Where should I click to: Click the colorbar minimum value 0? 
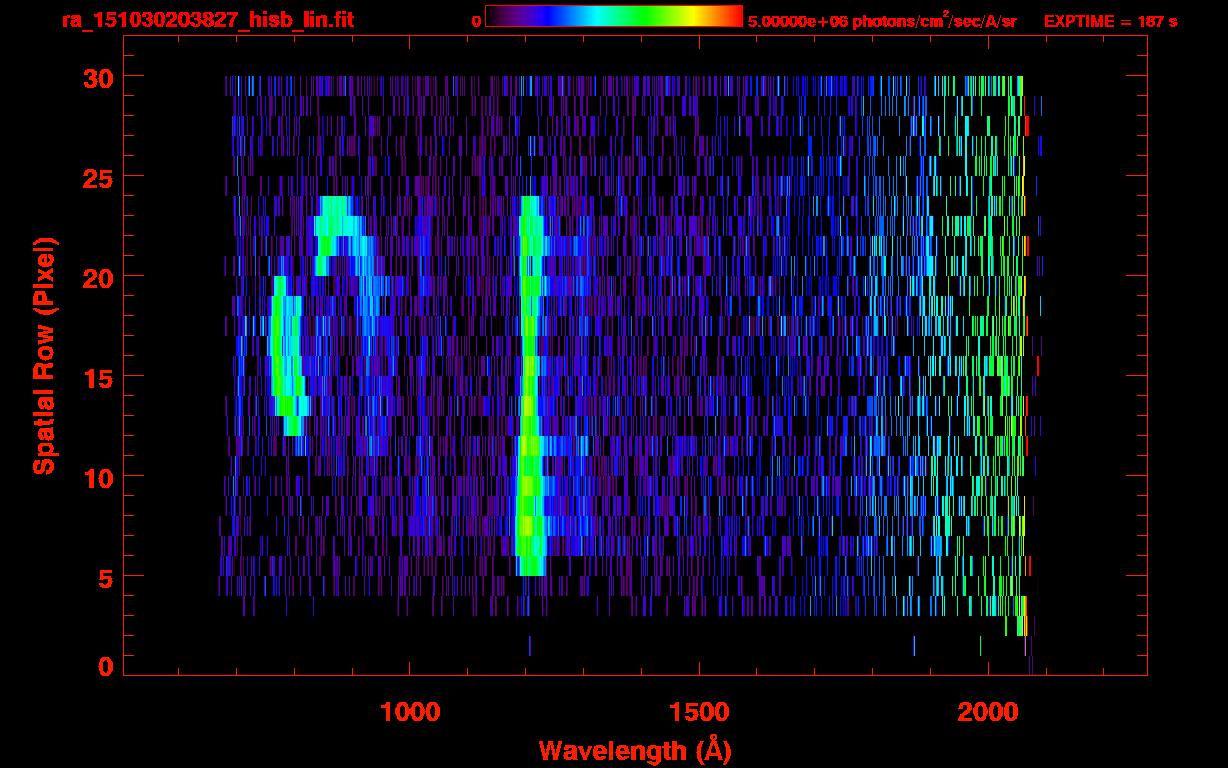coord(477,21)
